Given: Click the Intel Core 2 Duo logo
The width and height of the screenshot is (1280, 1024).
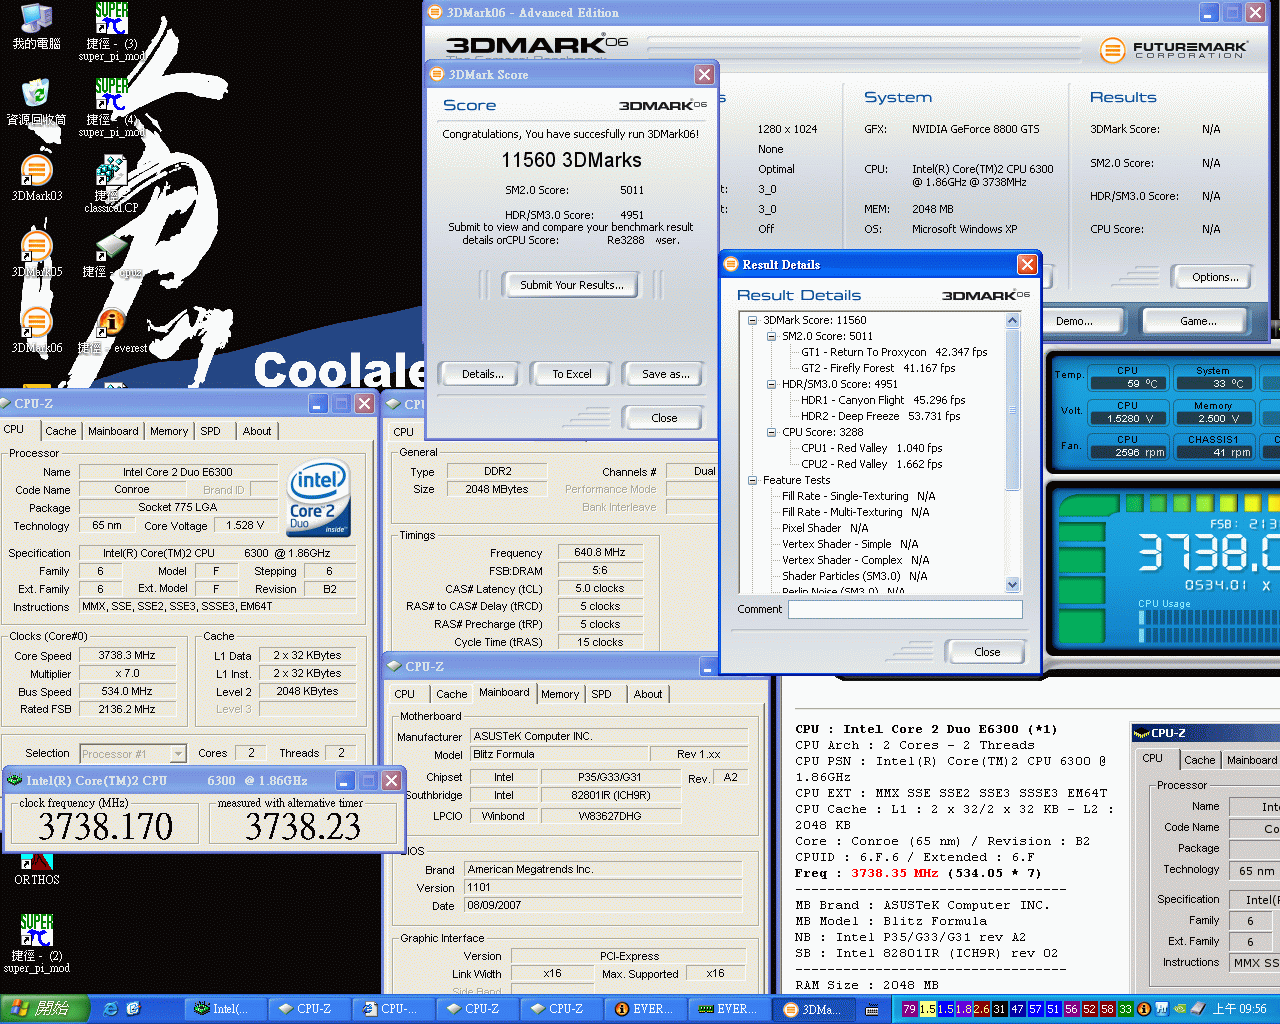Looking at the screenshot, I should pos(318,497).
